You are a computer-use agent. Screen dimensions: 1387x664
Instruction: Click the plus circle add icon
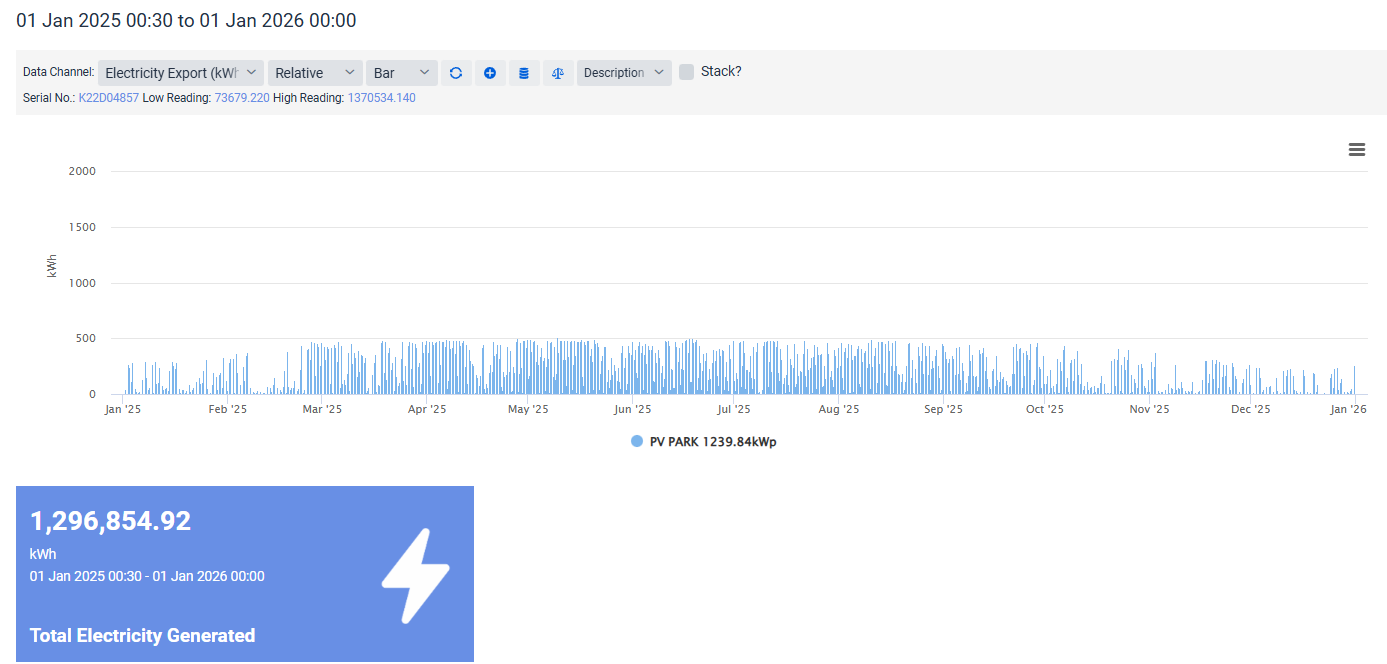[490, 73]
